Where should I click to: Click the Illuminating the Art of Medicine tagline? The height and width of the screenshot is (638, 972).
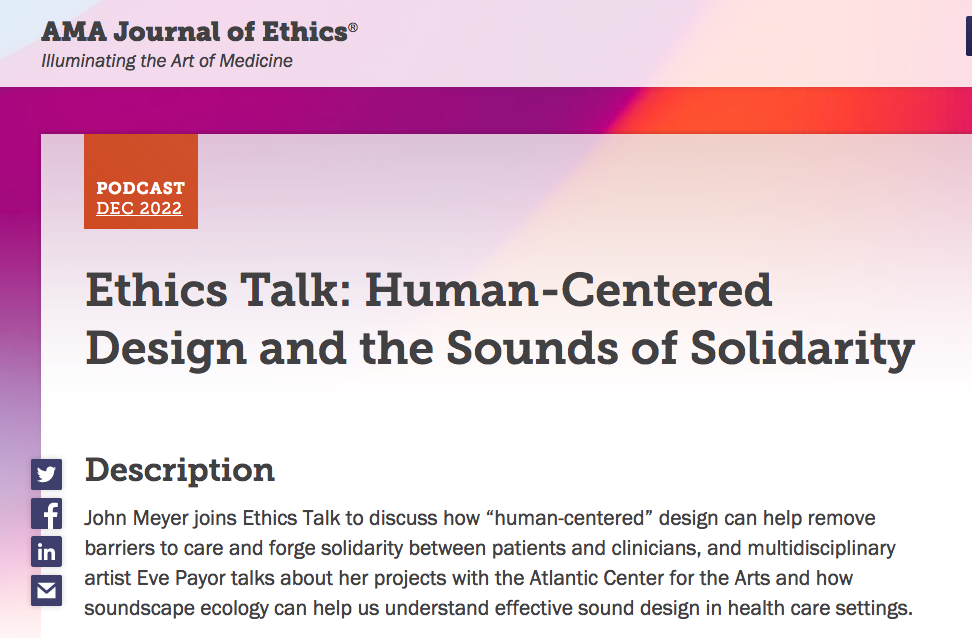pyautogui.click(x=167, y=61)
